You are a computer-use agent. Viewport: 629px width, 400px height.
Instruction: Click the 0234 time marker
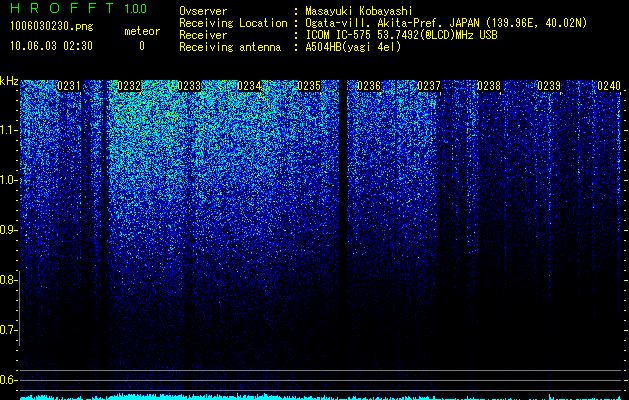coord(249,86)
